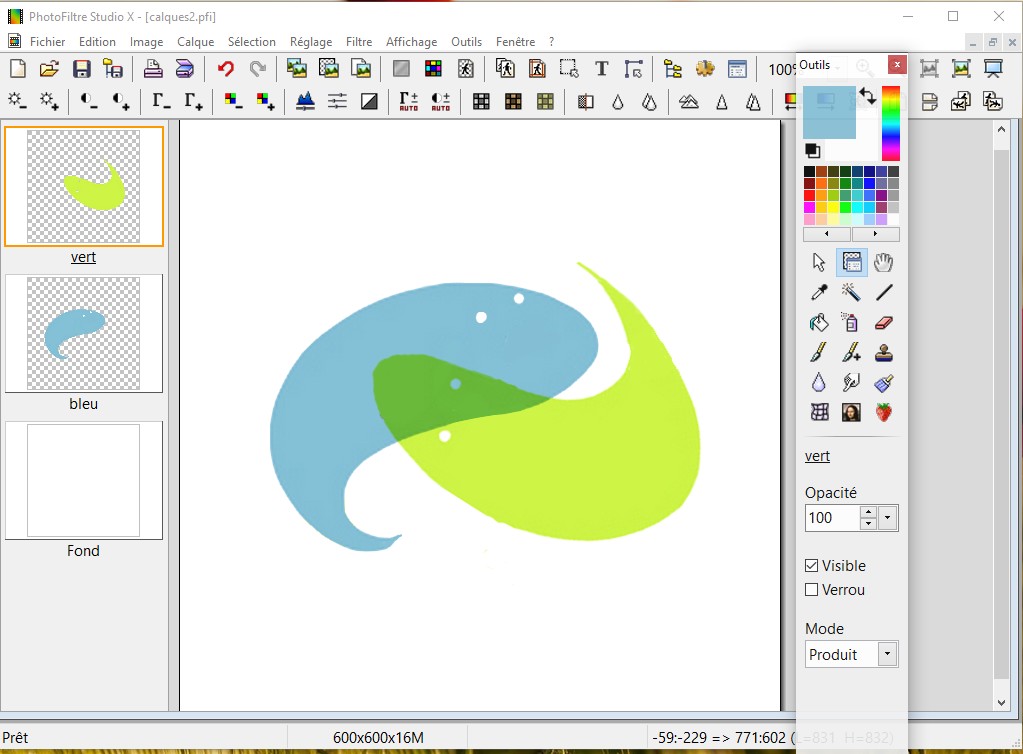Screen dimensions: 1023x754
Task: Select the Brush tool
Action: [819, 353]
